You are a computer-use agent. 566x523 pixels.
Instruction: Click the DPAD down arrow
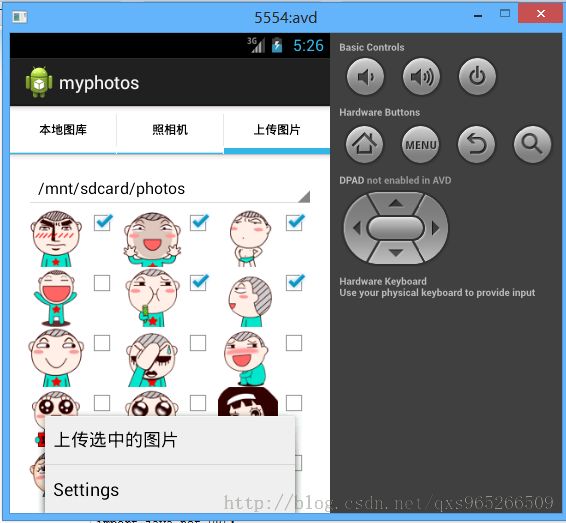[396, 252]
